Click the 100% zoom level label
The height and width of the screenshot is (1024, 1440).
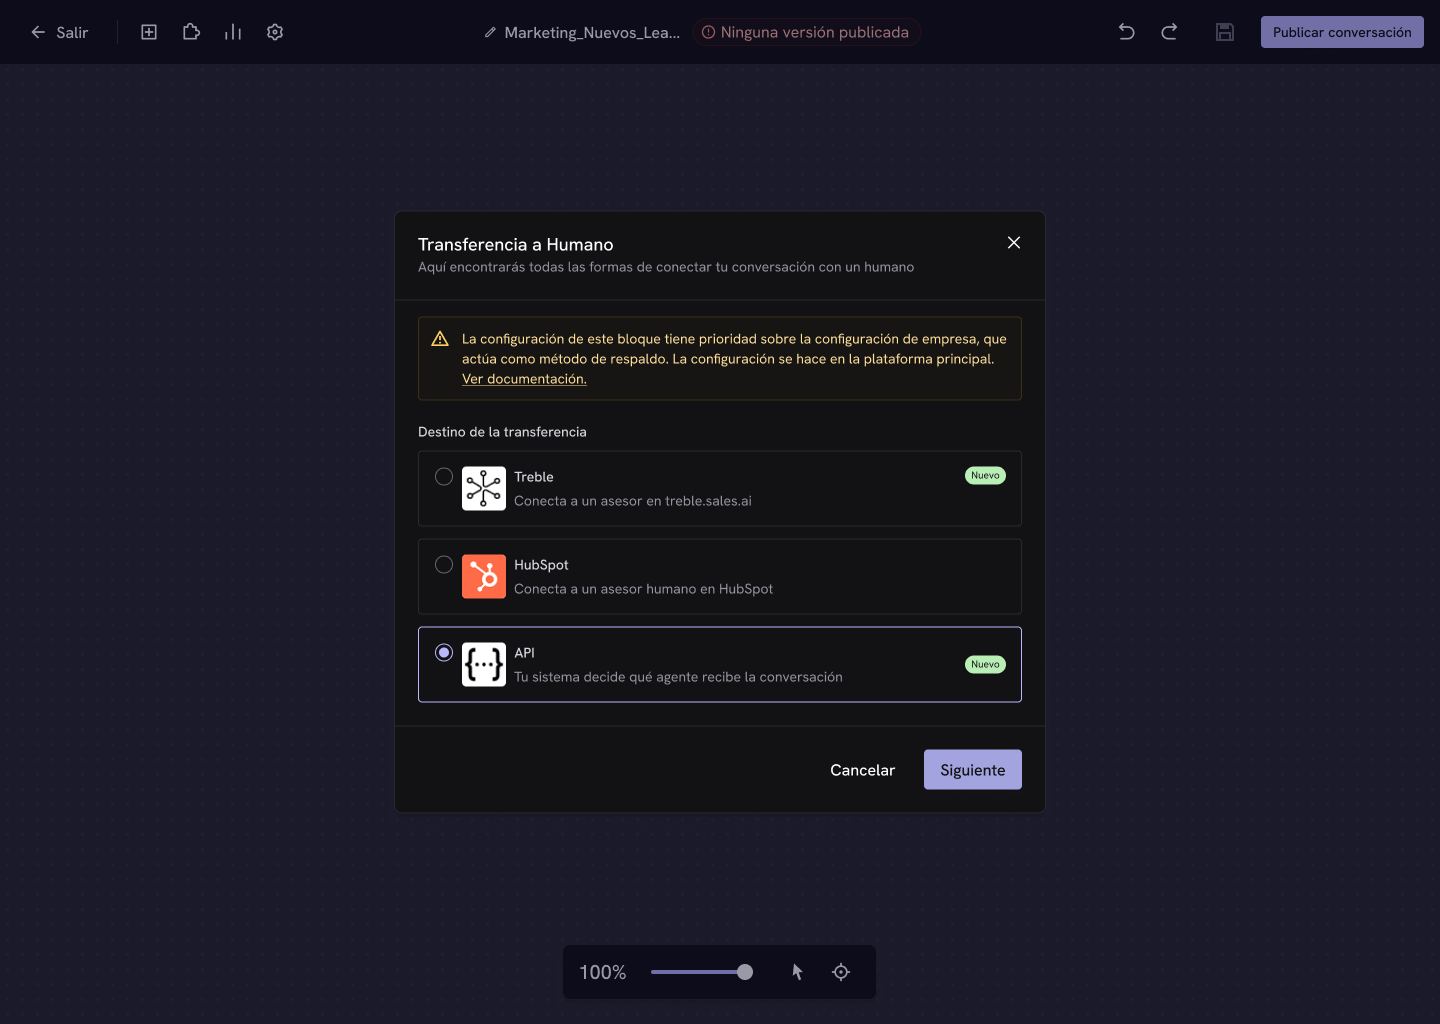[603, 972]
